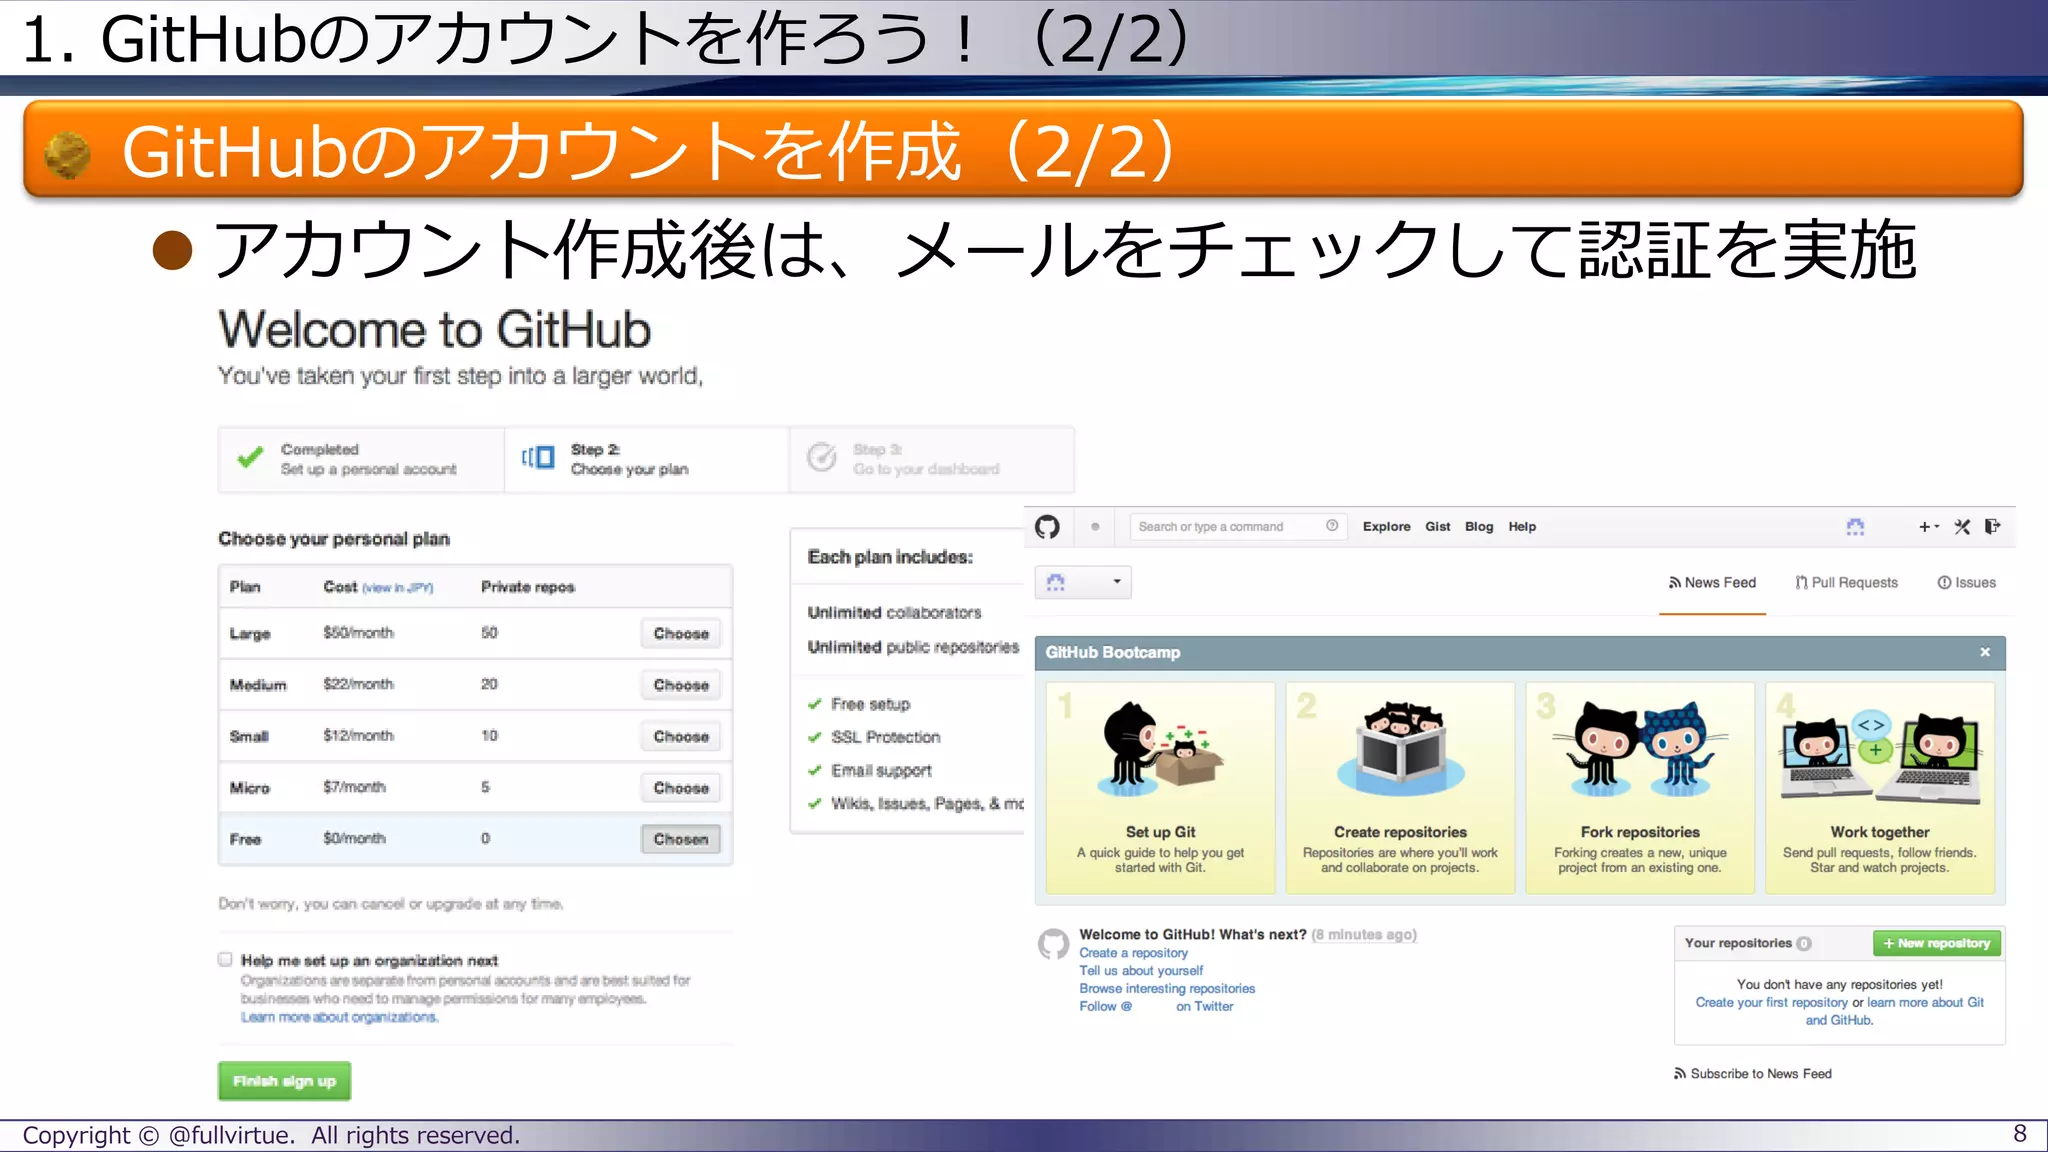
Task: Click the $0/month cost cell
Action: click(x=354, y=839)
